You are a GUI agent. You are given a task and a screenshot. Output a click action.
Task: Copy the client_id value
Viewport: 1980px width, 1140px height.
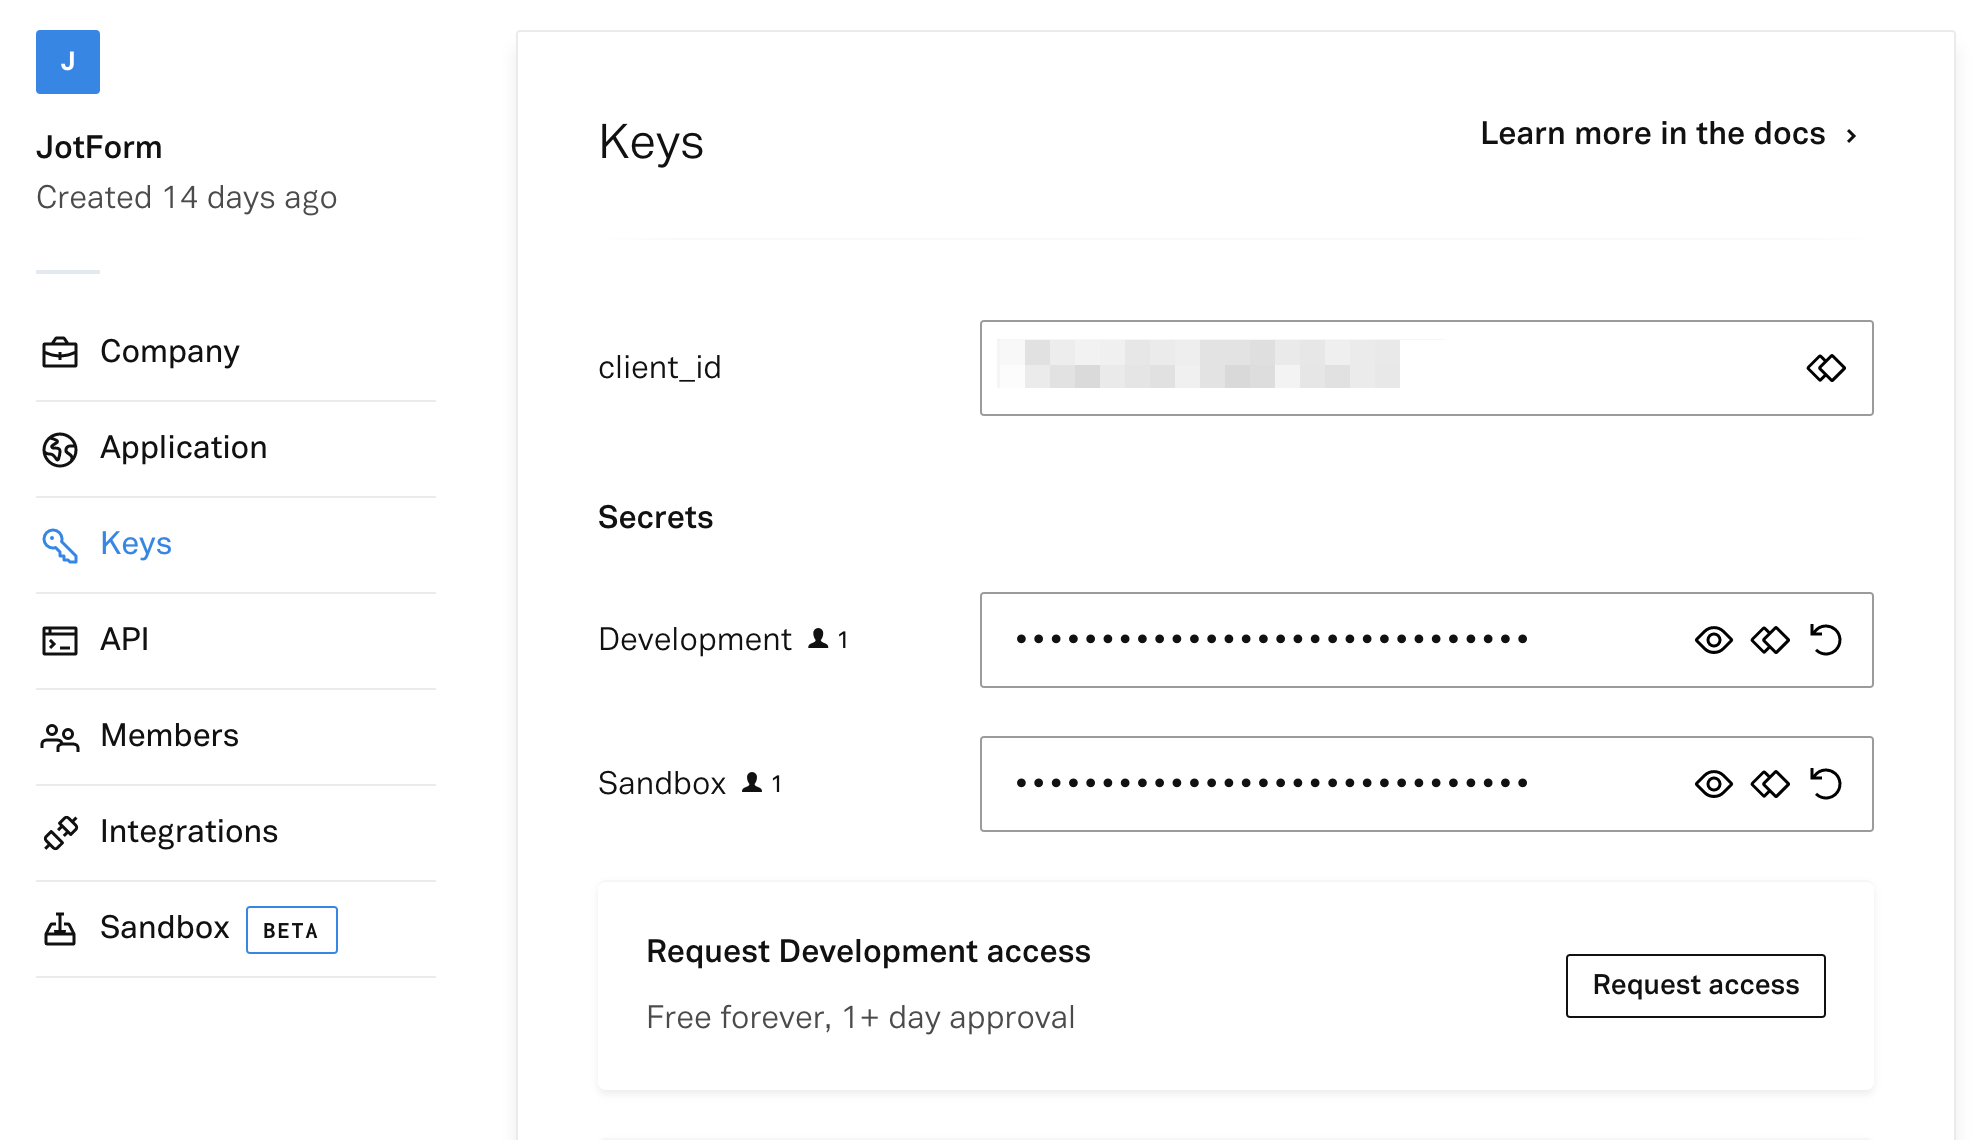point(1826,368)
